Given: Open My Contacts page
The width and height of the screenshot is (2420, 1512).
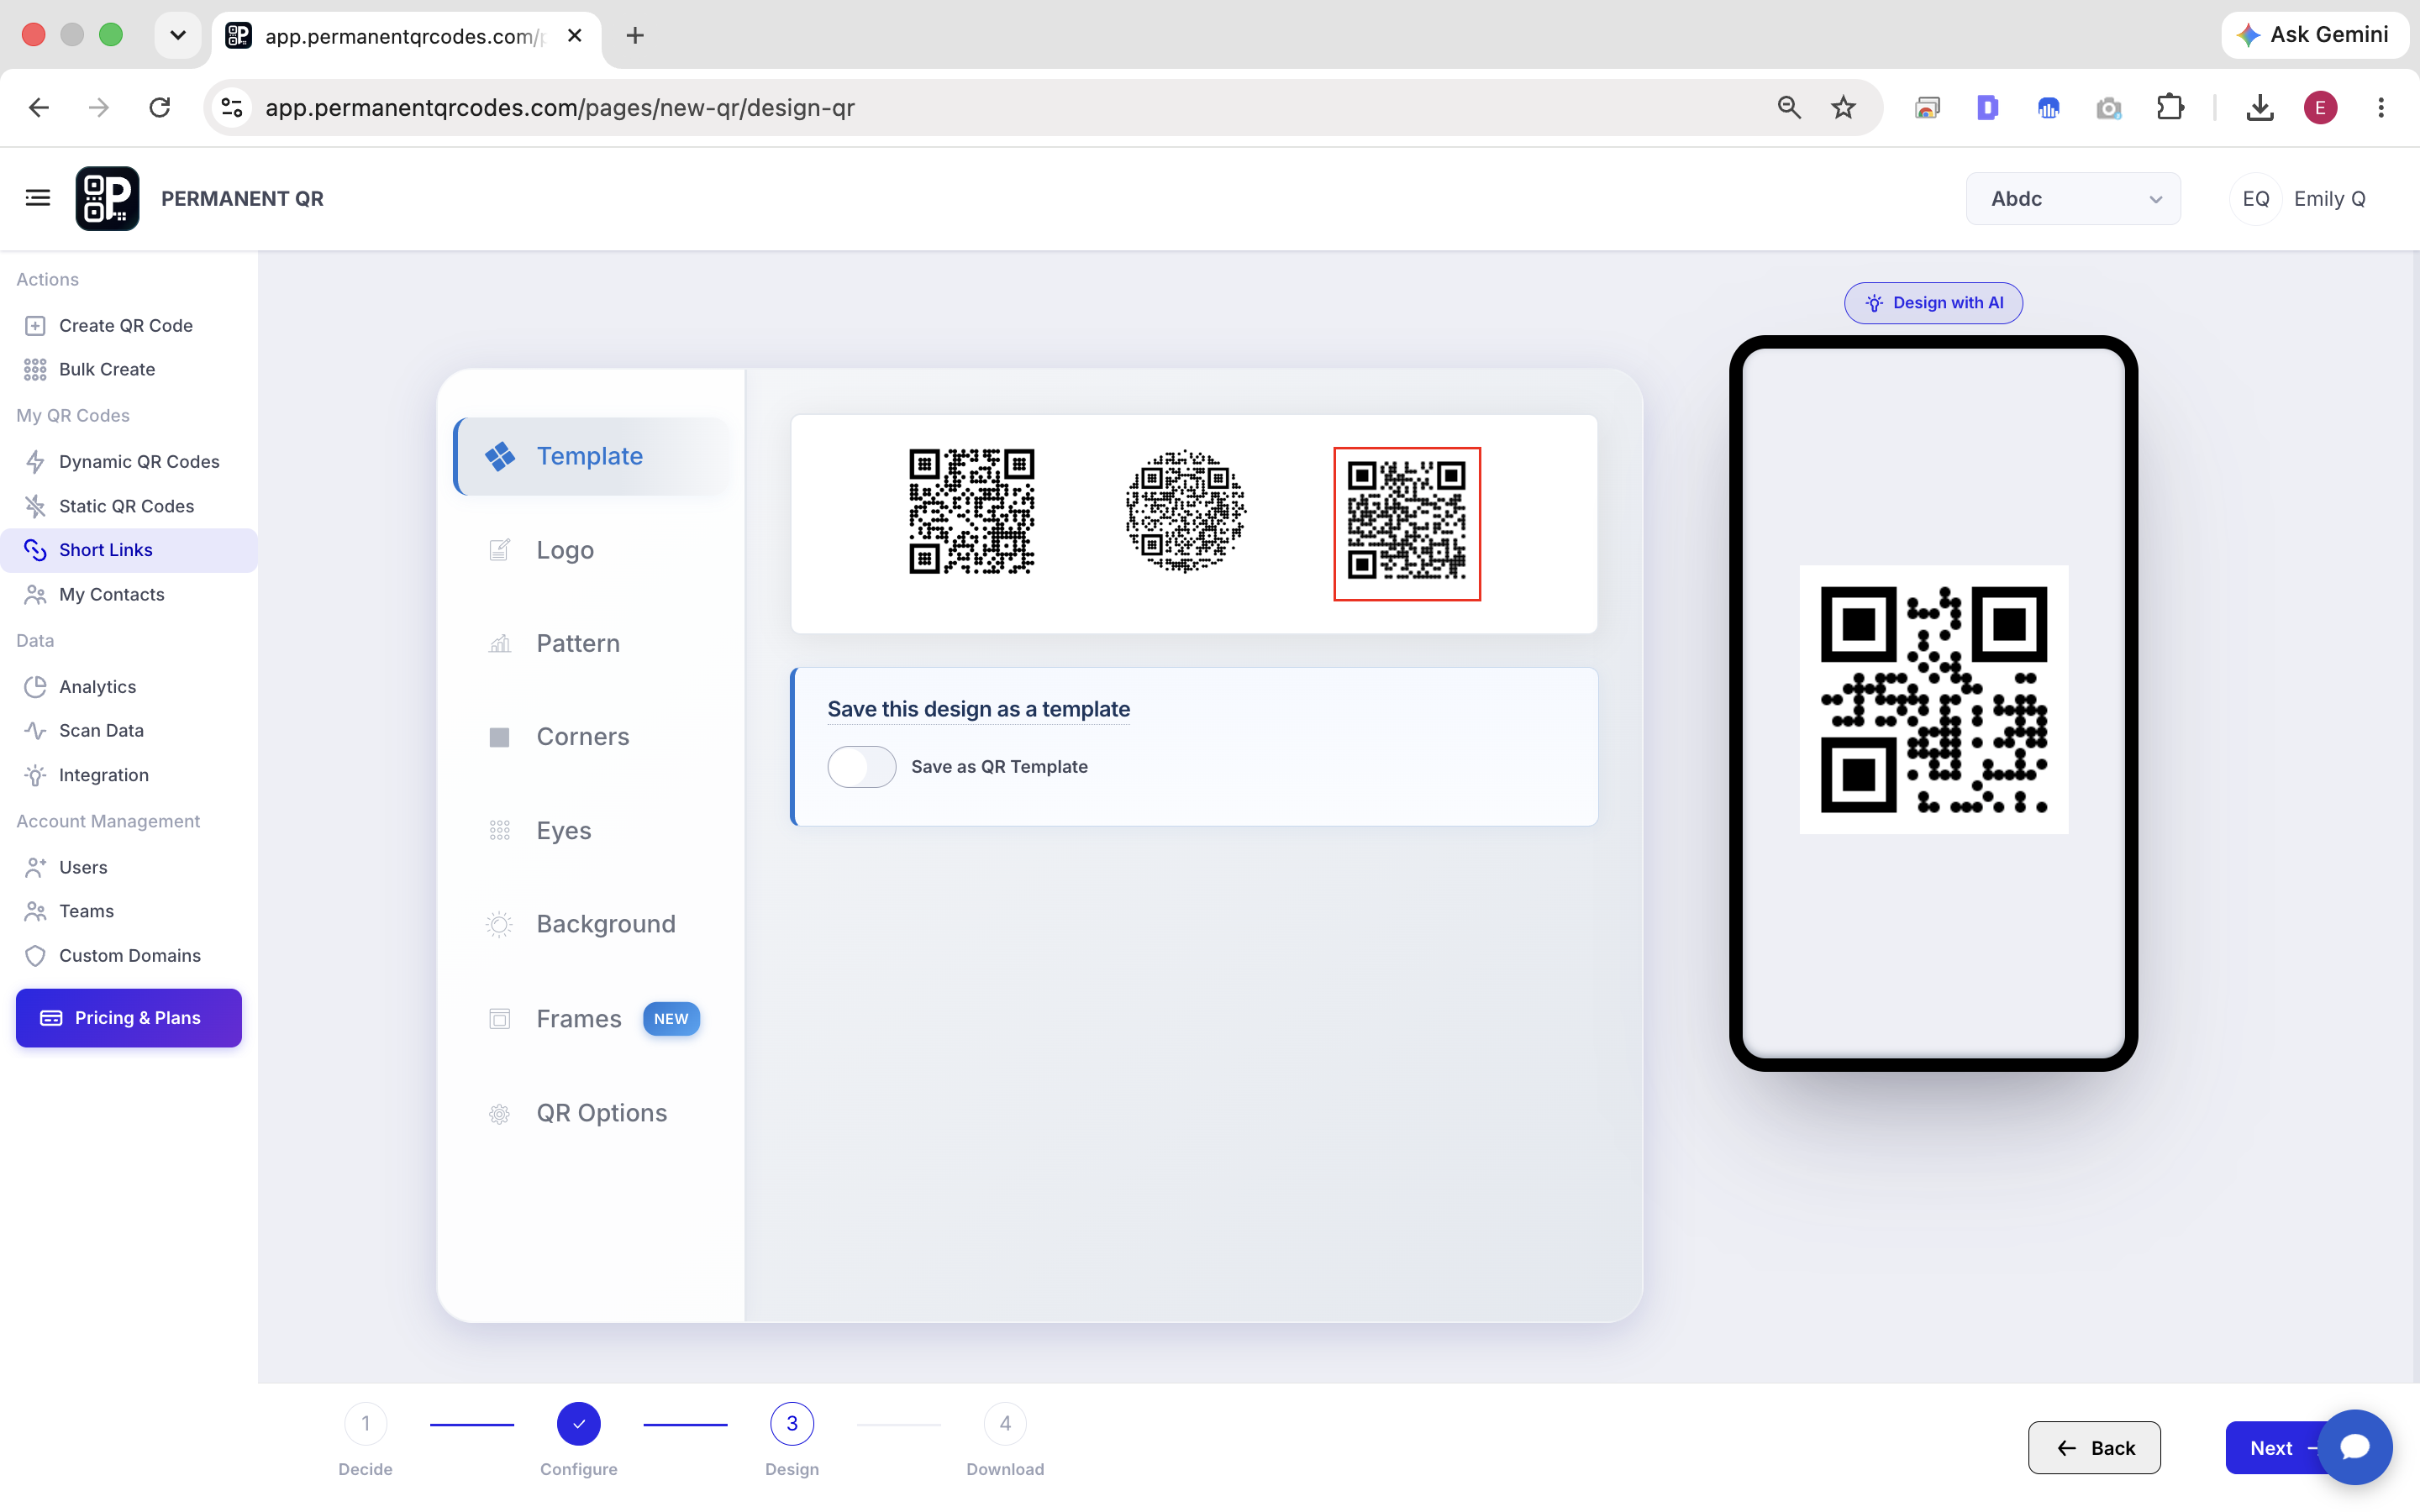Looking at the screenshot, I should click(111, 595).
